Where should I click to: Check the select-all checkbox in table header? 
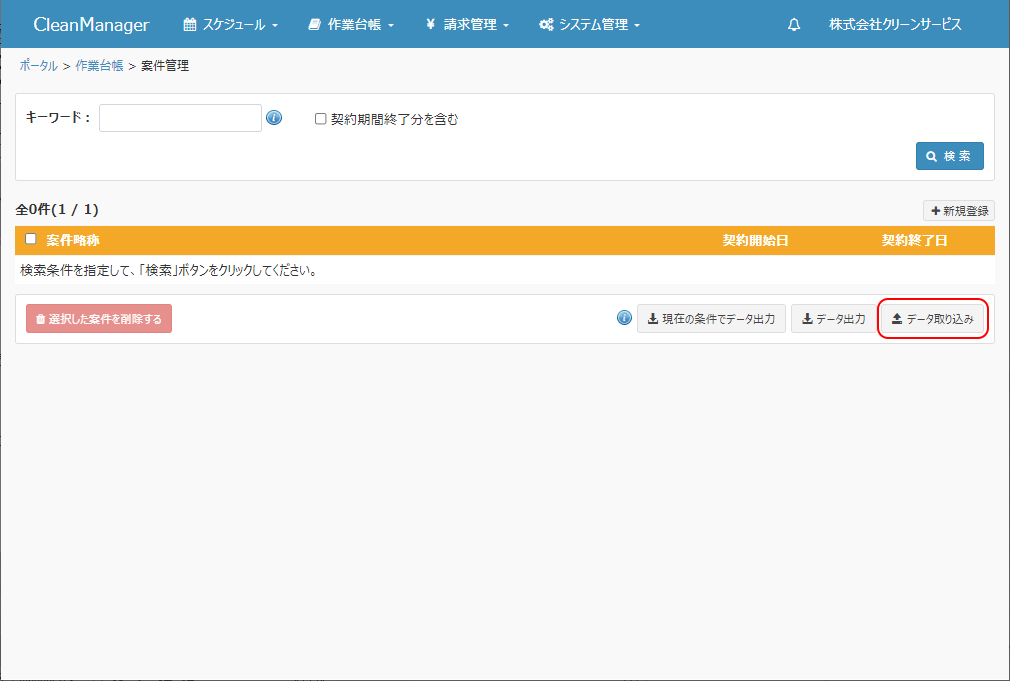tap(31, 239)
